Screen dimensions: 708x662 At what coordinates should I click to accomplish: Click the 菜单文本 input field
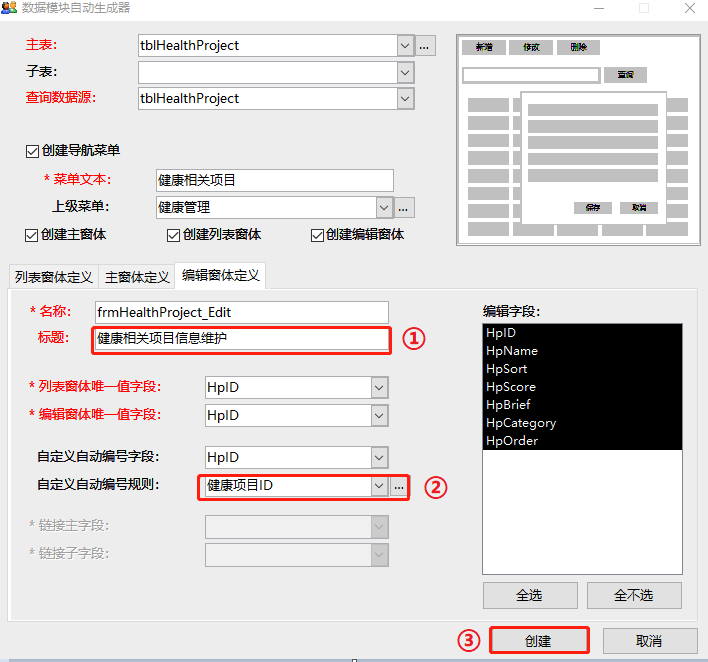[275, 180]
